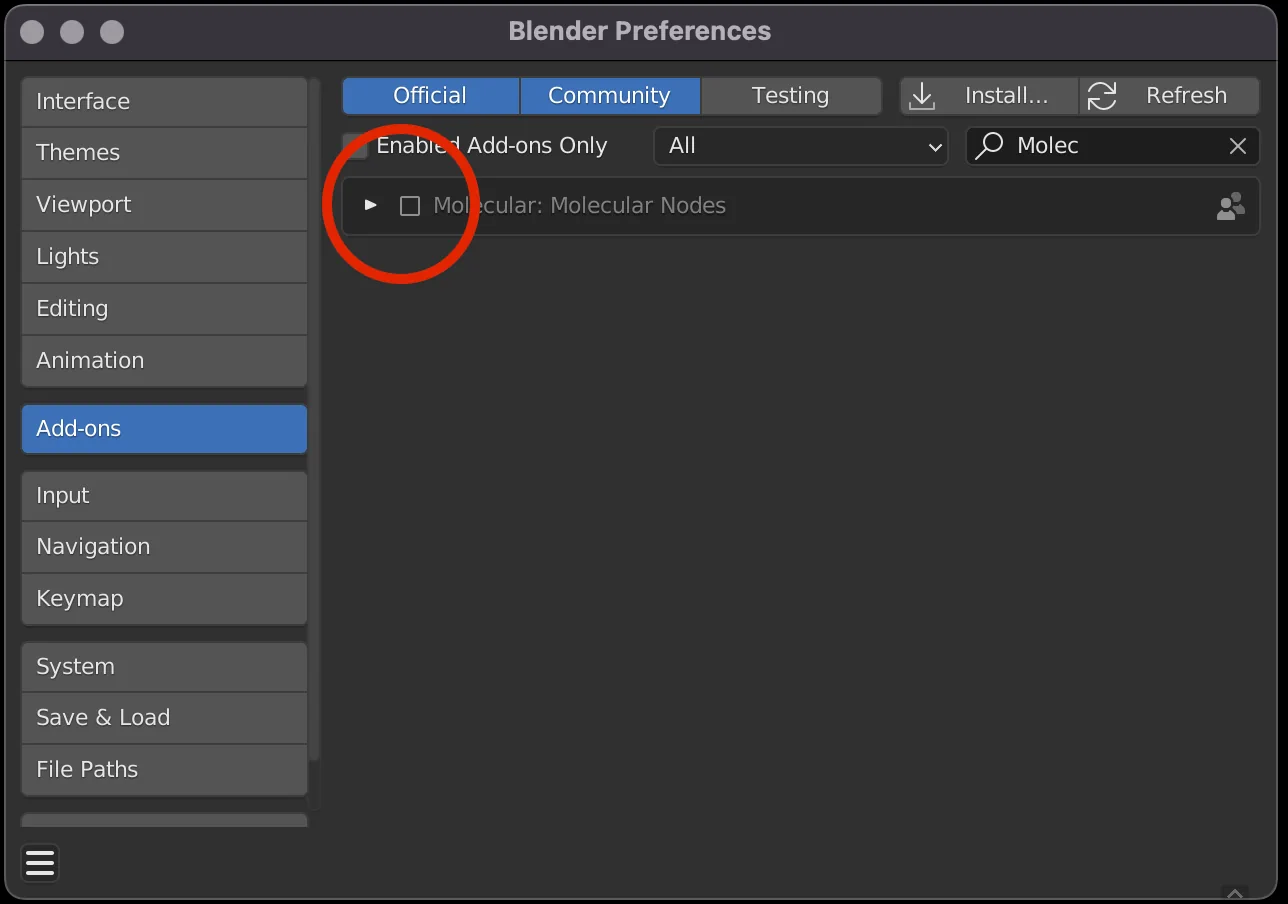Image resolution: width=1288 pixels, height=904 pixels.
Task: Toggle the Testing add-ons filter
Action: click(x=791, y=96)
